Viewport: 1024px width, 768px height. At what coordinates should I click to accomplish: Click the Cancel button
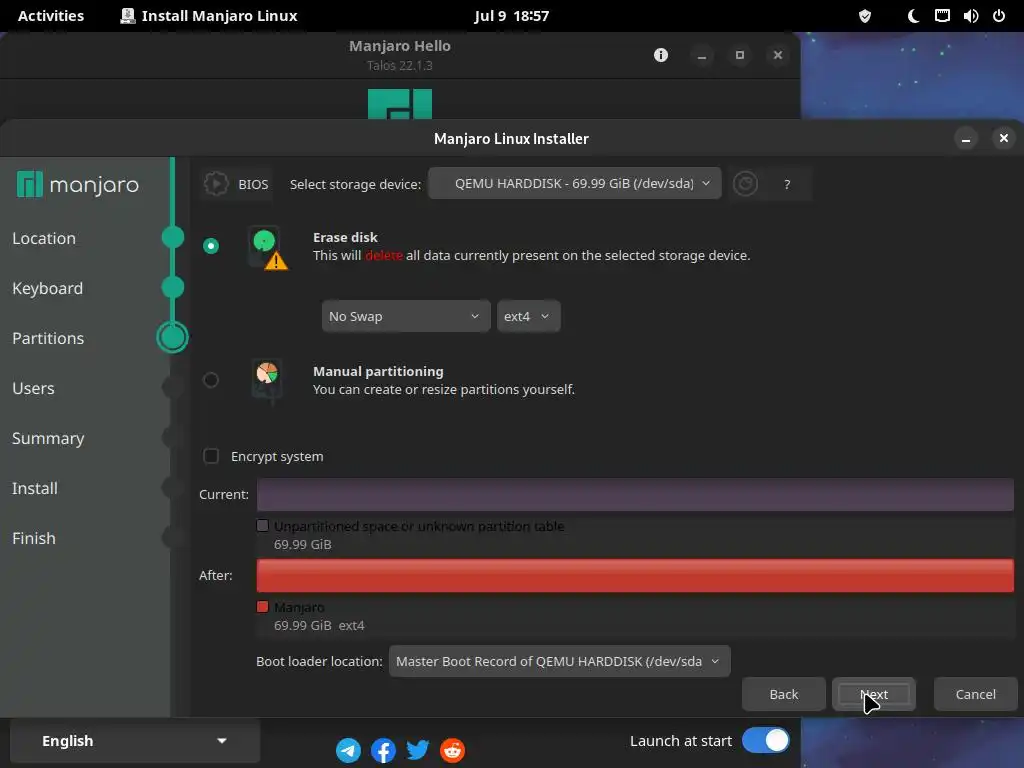976,694
